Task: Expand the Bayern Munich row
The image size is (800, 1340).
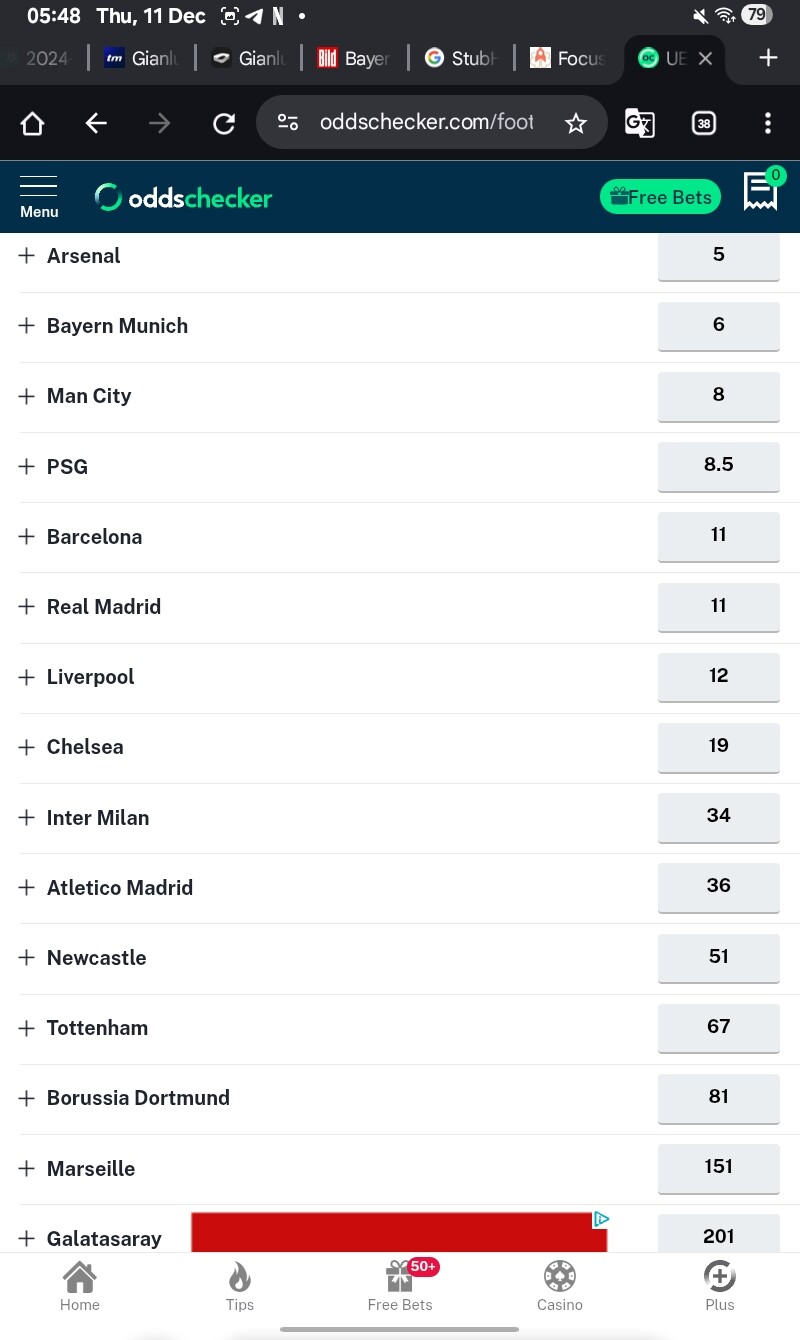Action: (27, 326)
